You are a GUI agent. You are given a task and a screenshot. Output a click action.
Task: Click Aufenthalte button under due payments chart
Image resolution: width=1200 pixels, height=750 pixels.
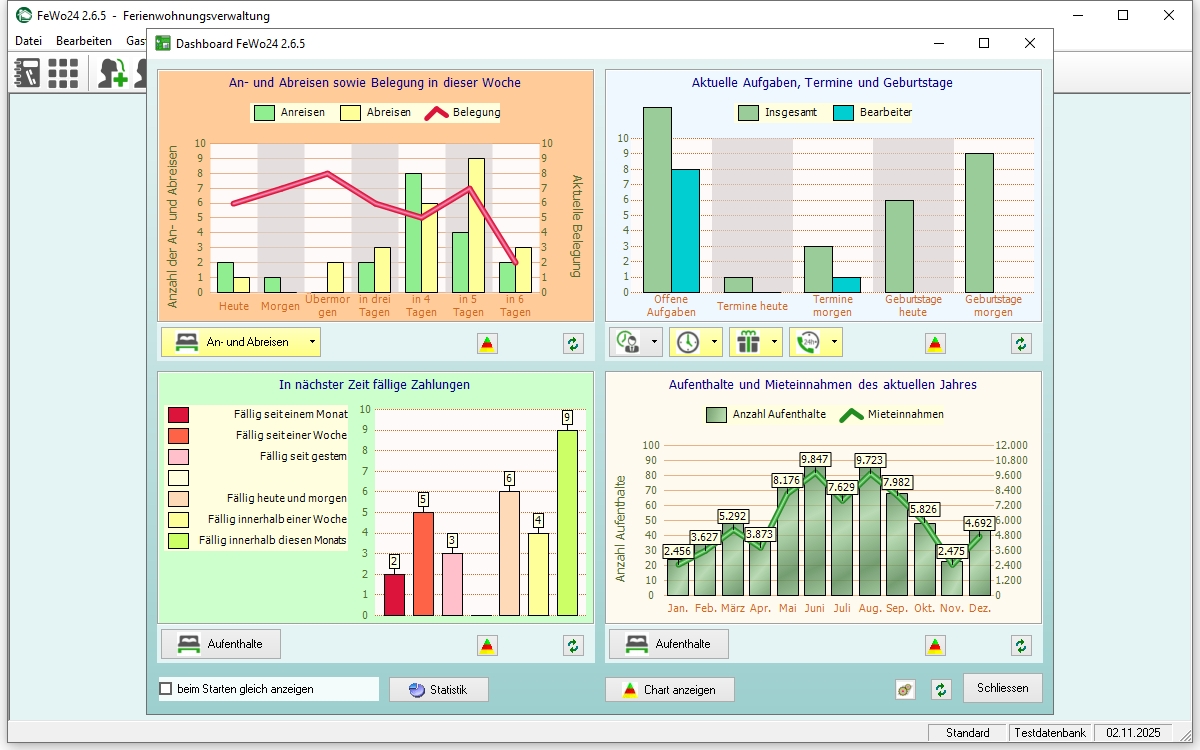[221, 644]
